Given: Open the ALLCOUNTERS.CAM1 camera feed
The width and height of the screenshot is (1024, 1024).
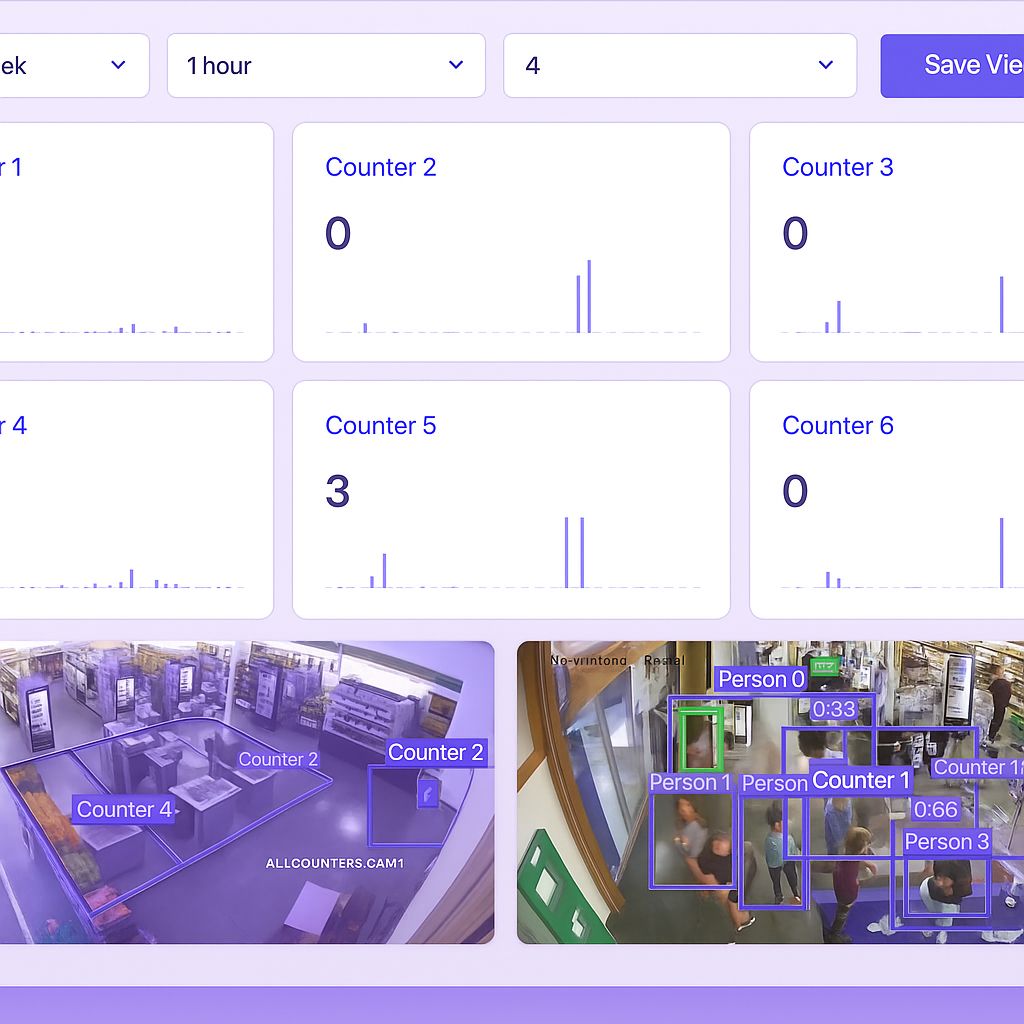Looking at the screenshot, I should pos(247,792).
